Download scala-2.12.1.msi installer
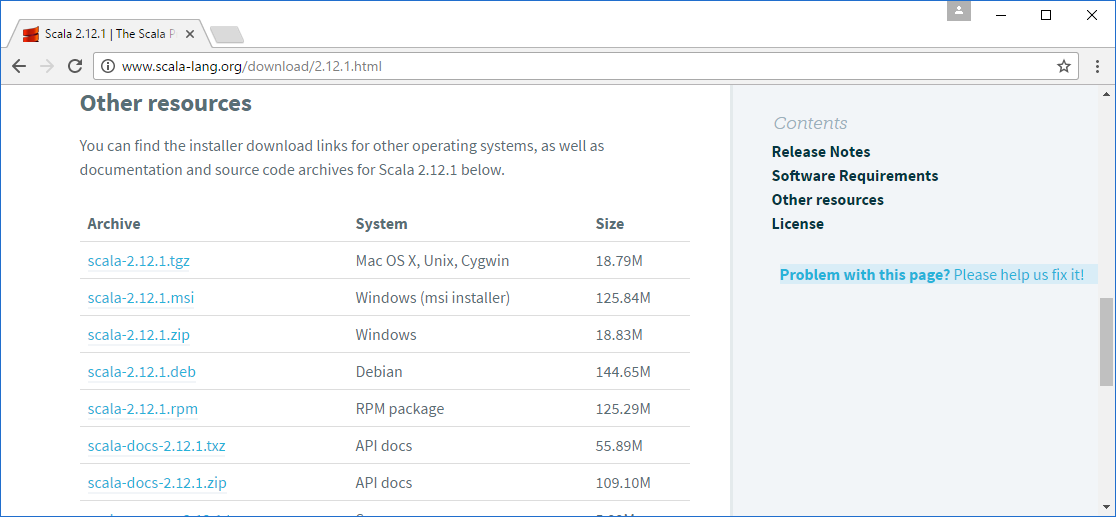The image size is (1116, 517). click(x=141, y=298)
